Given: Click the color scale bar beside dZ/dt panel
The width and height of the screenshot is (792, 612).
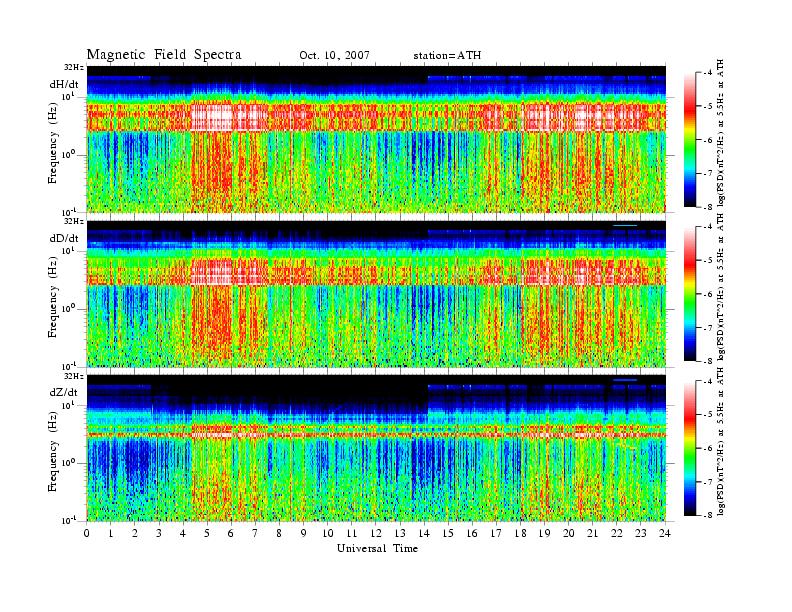Looking at the screenshot, I should [689, 448].
